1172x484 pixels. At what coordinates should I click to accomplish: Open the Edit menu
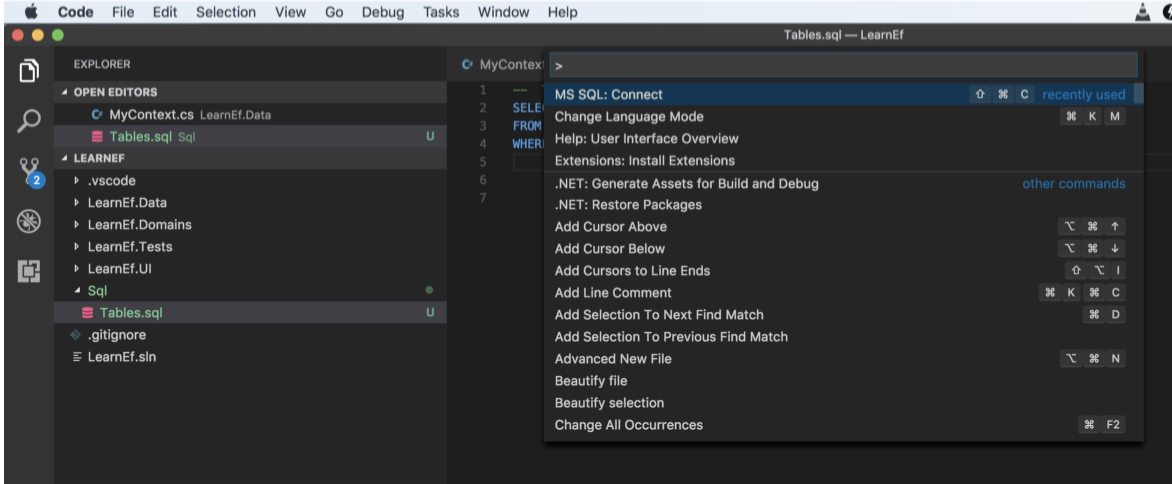click(165, 12)
